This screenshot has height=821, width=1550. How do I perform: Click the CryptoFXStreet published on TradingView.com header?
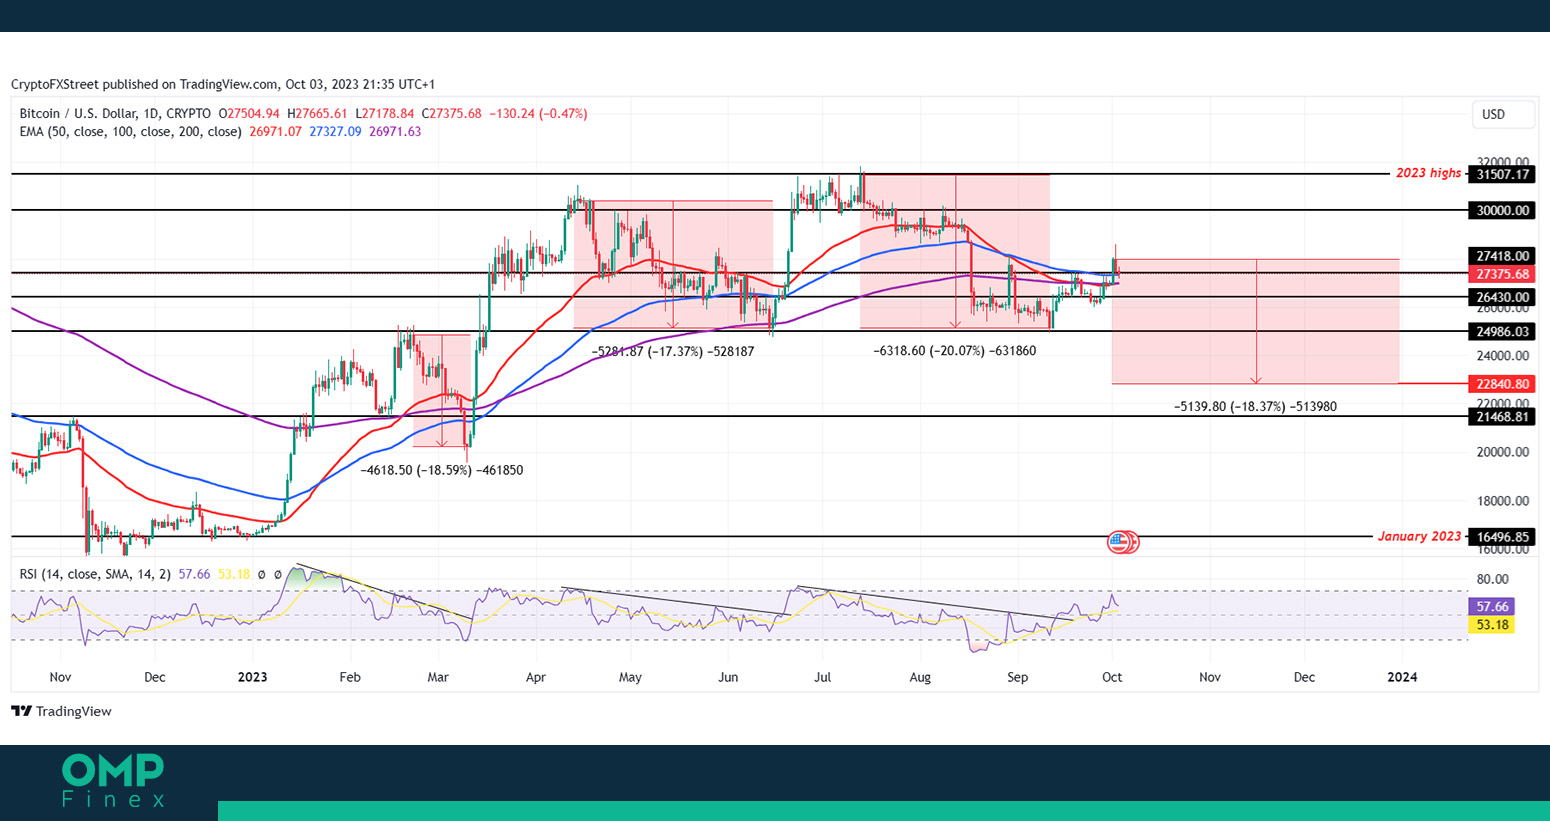pyautogui.click(x=223, y=84)
